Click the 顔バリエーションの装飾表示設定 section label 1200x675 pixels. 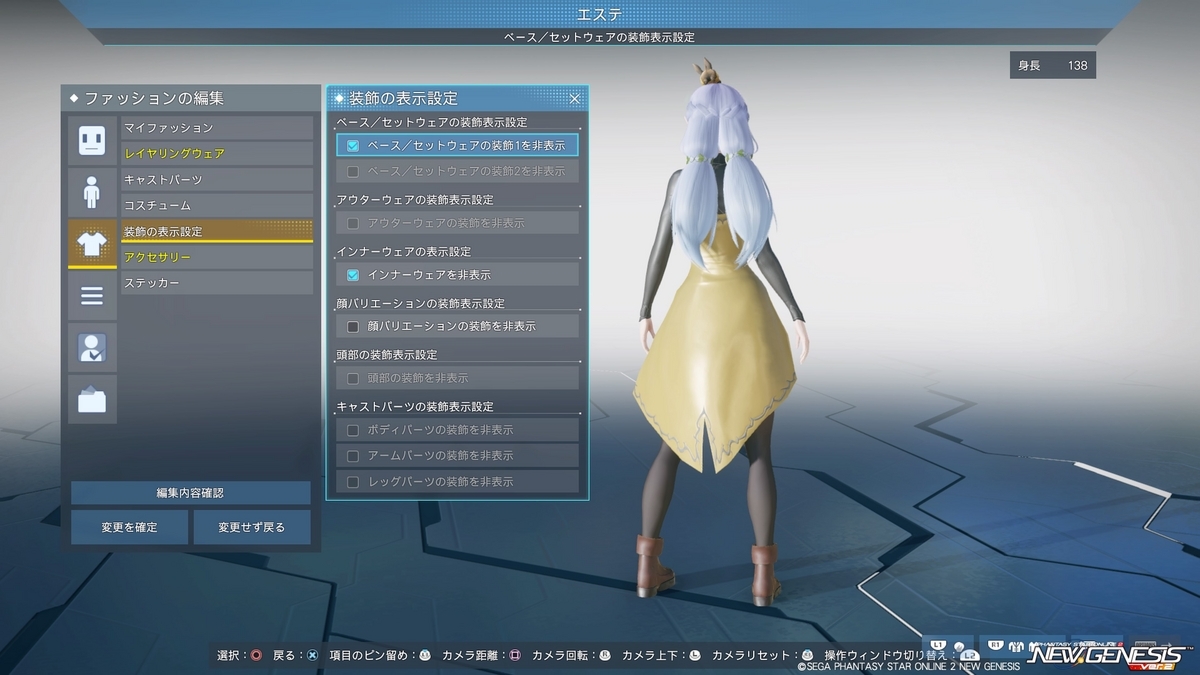[421, 303]
